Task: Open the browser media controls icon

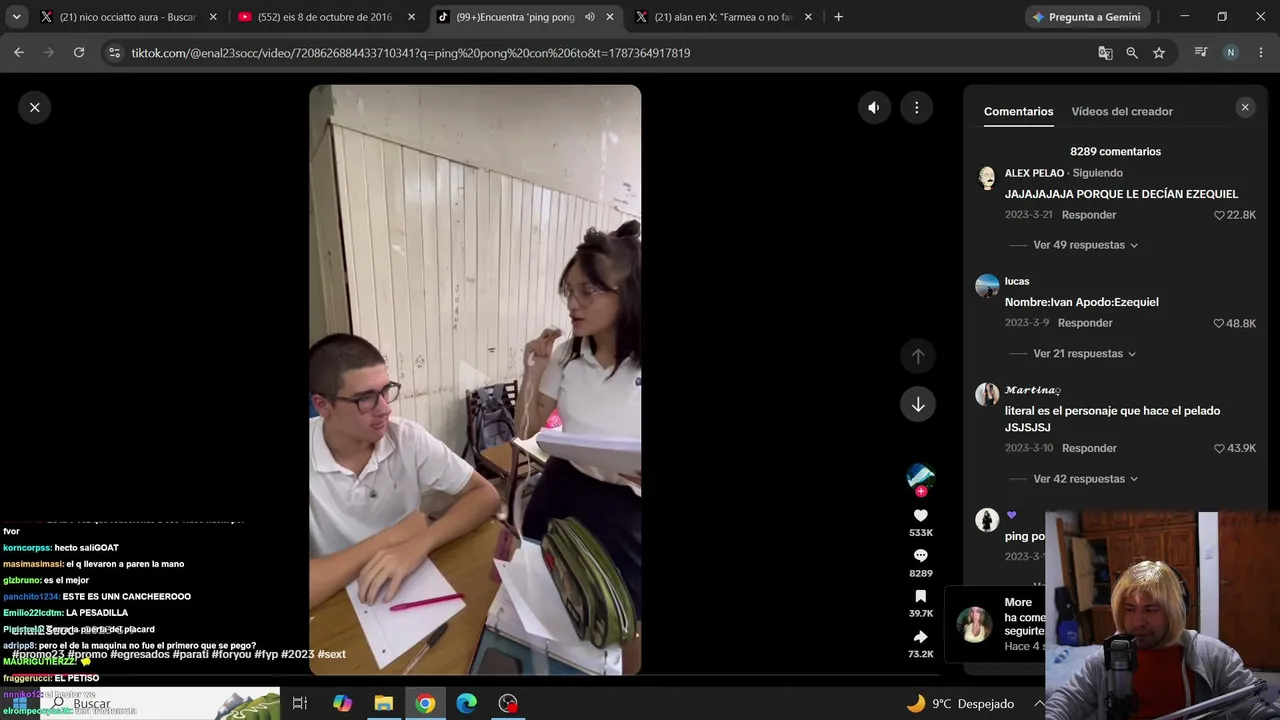Action: click(x=1201, y=53)
